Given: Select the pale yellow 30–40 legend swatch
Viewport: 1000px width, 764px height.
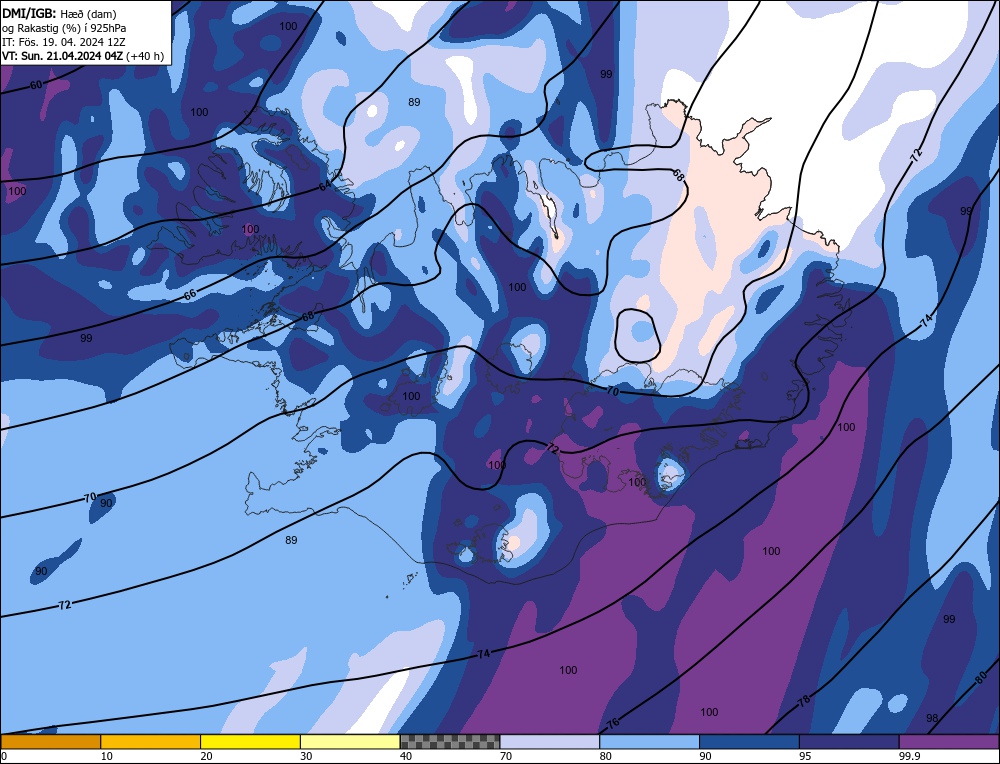Looking at the screenshot, I should [350, 741].
